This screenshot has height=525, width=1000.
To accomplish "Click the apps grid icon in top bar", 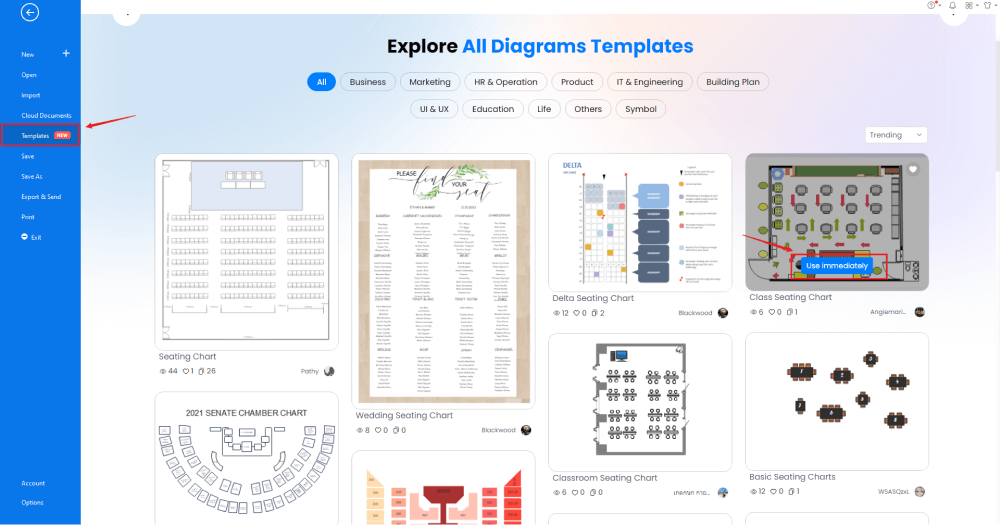I will point(969,5).
